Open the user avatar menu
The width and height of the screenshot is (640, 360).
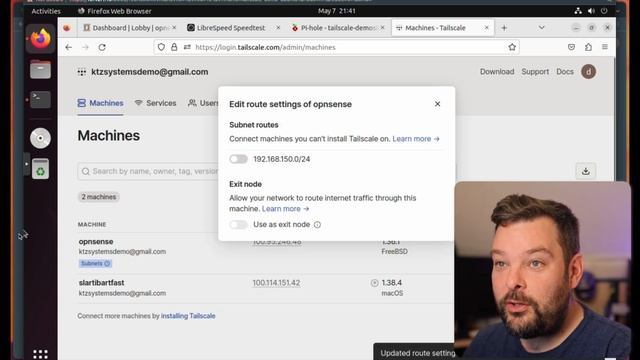point(588,72)
